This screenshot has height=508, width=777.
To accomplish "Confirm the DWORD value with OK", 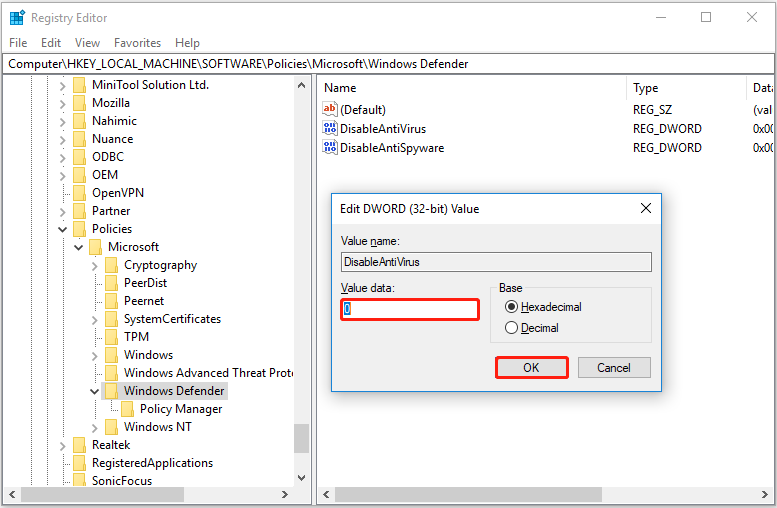I will coord(531,368).
